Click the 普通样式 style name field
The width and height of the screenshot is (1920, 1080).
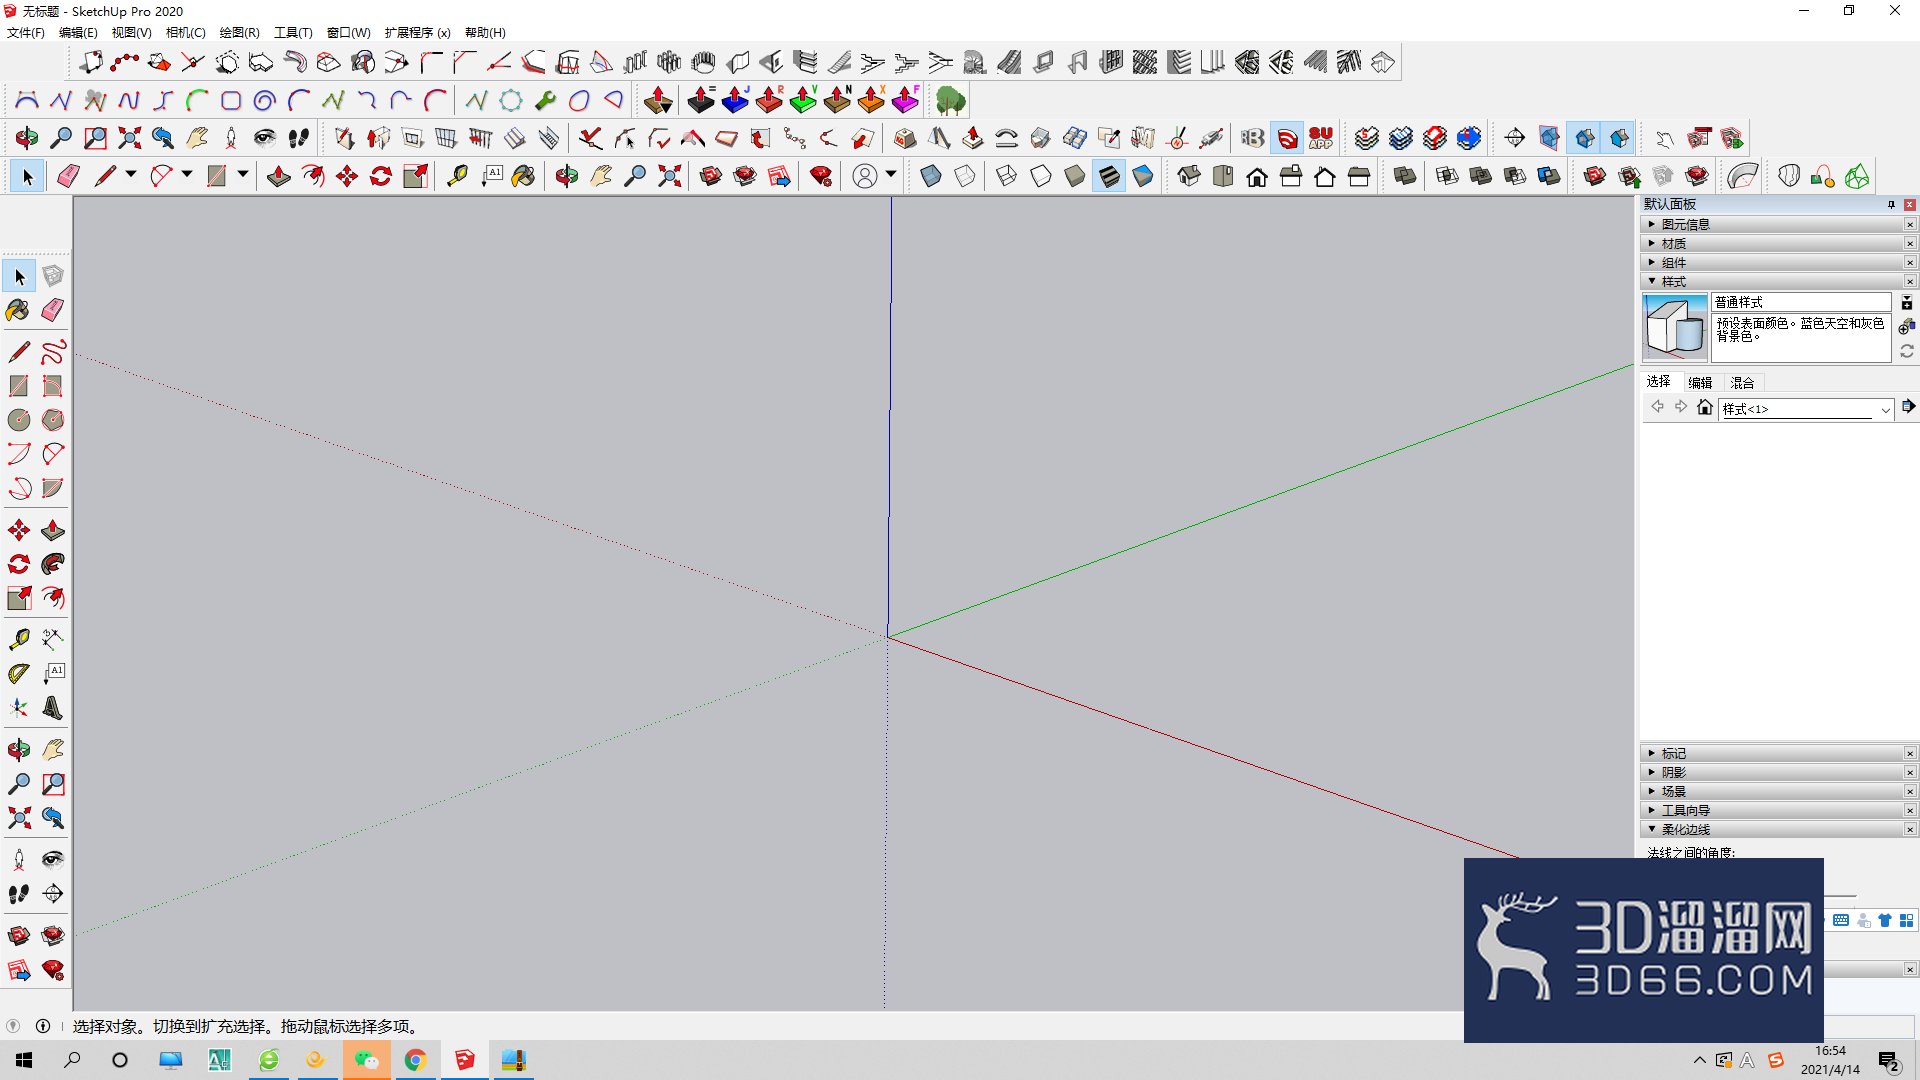[1801, 302]
